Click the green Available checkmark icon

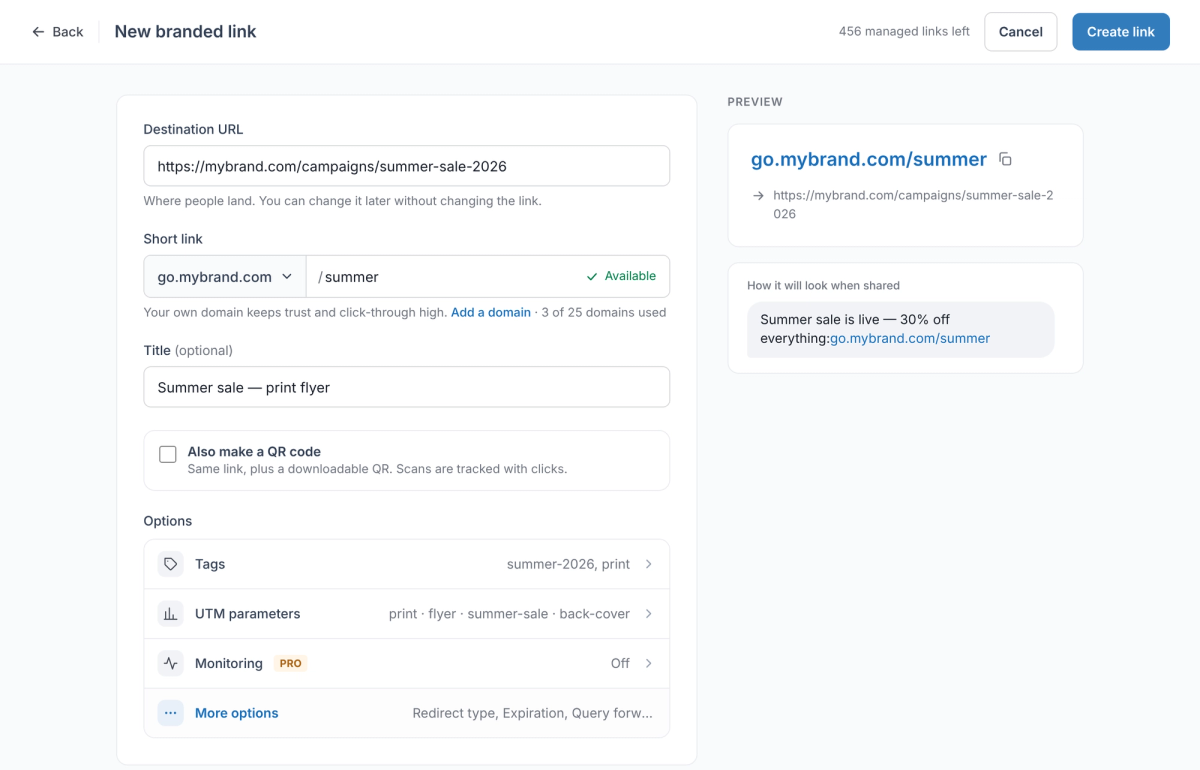[592, 276]
